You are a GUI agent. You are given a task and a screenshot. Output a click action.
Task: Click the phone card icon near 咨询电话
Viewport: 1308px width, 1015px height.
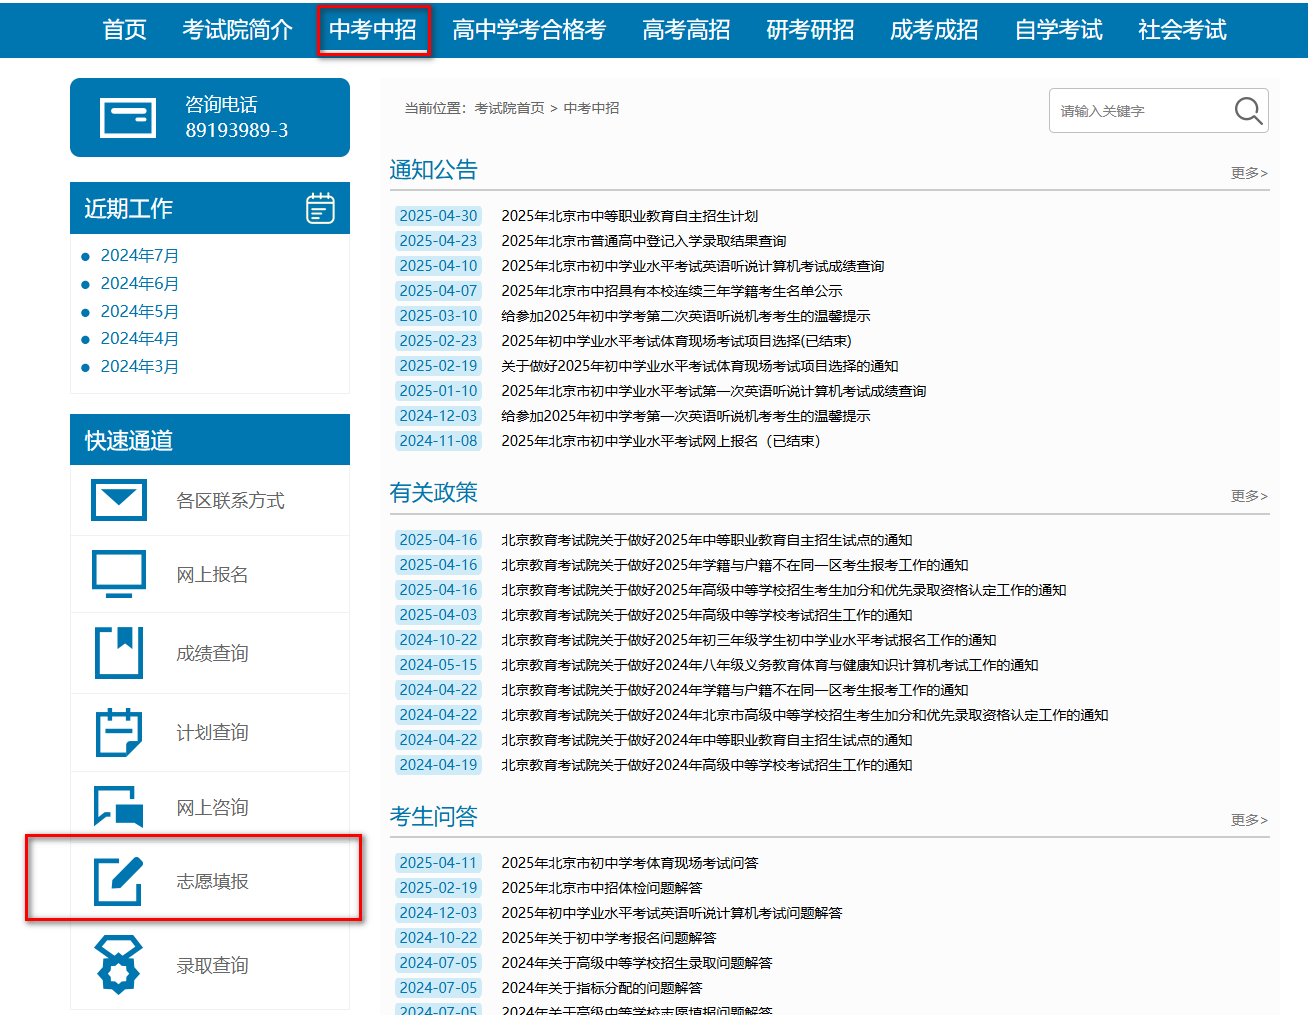[126, 116]
